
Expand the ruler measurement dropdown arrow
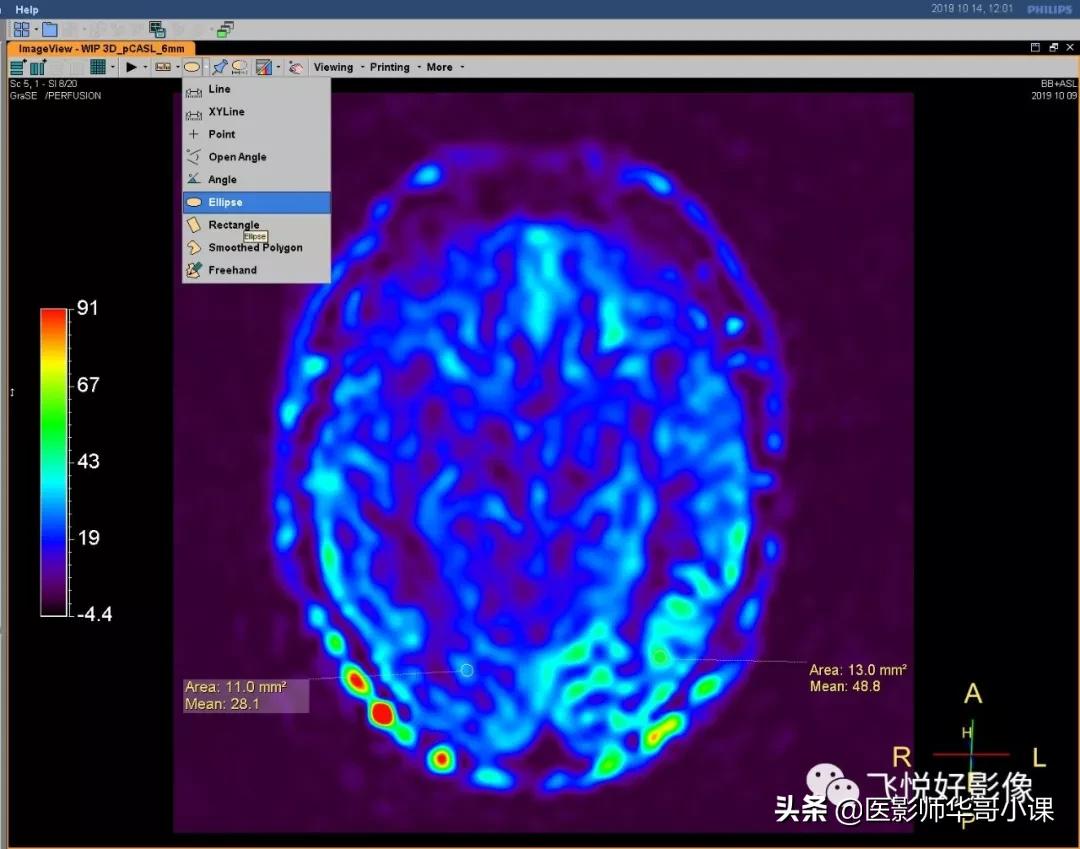[178, 67]
